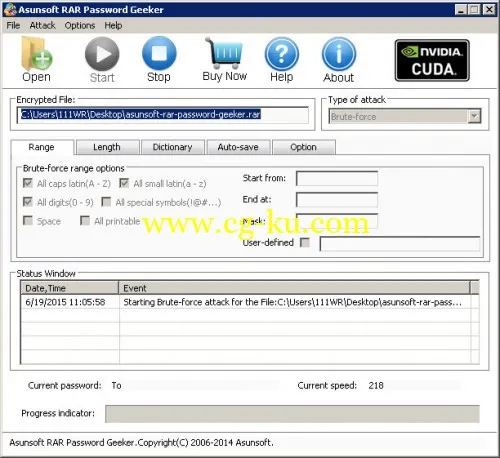Screen dimensions: 500x458
Task: Toggle All small latin(a - z) checkbox
Action: [x=124, y=183]
